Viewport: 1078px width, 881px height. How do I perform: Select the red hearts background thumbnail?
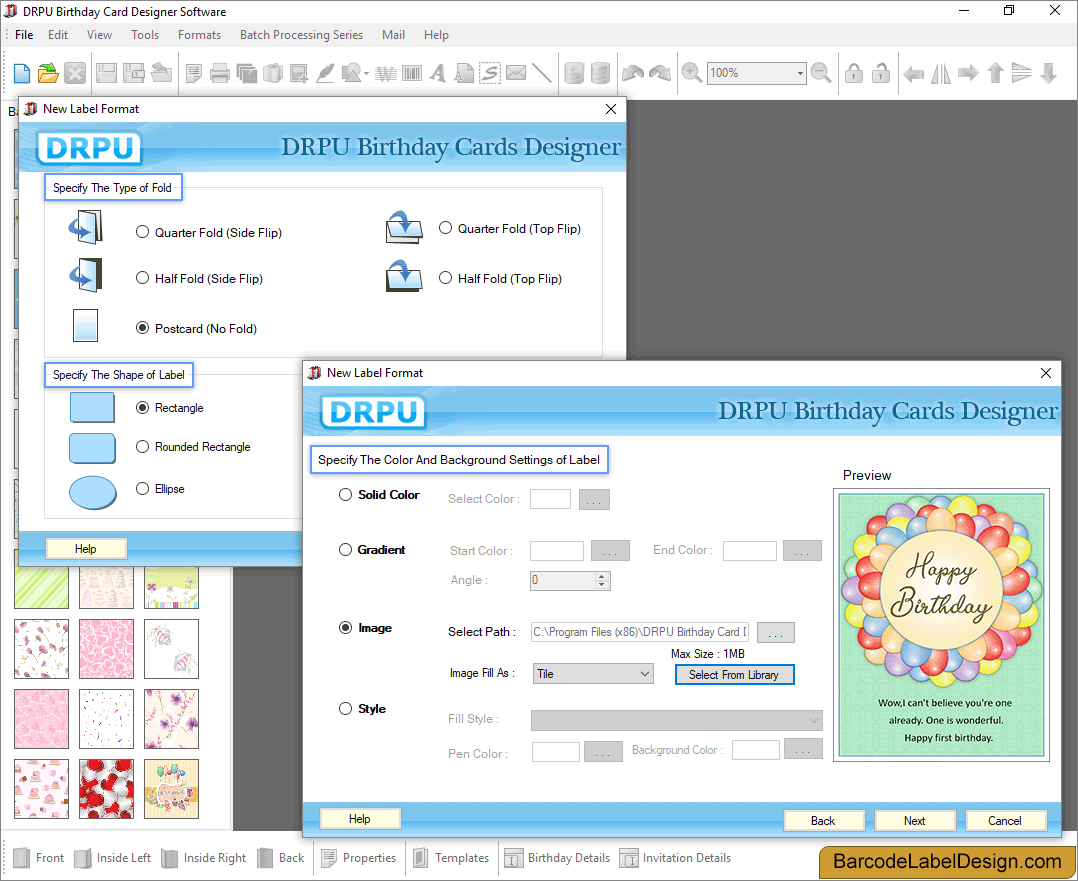pos(107,789)
